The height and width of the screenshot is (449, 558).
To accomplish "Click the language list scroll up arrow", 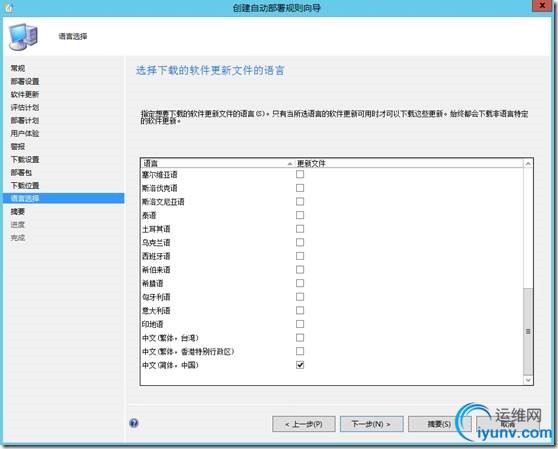I will tap(528, 164).
